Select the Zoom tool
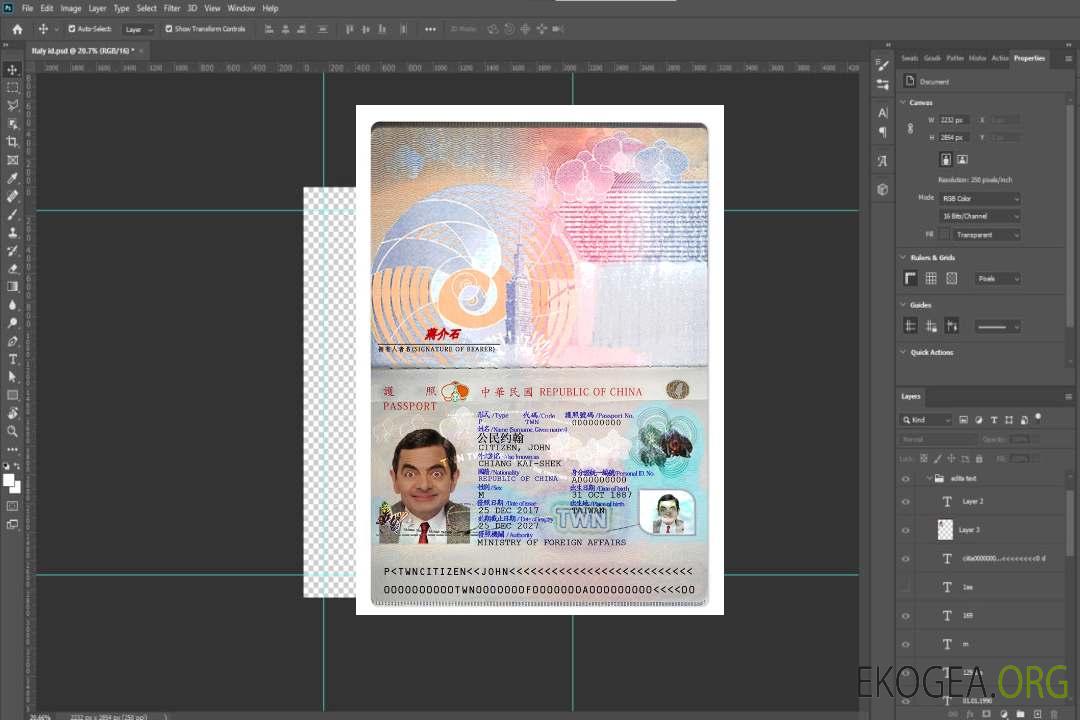1080x720 pixels. (x=12, y=431)
